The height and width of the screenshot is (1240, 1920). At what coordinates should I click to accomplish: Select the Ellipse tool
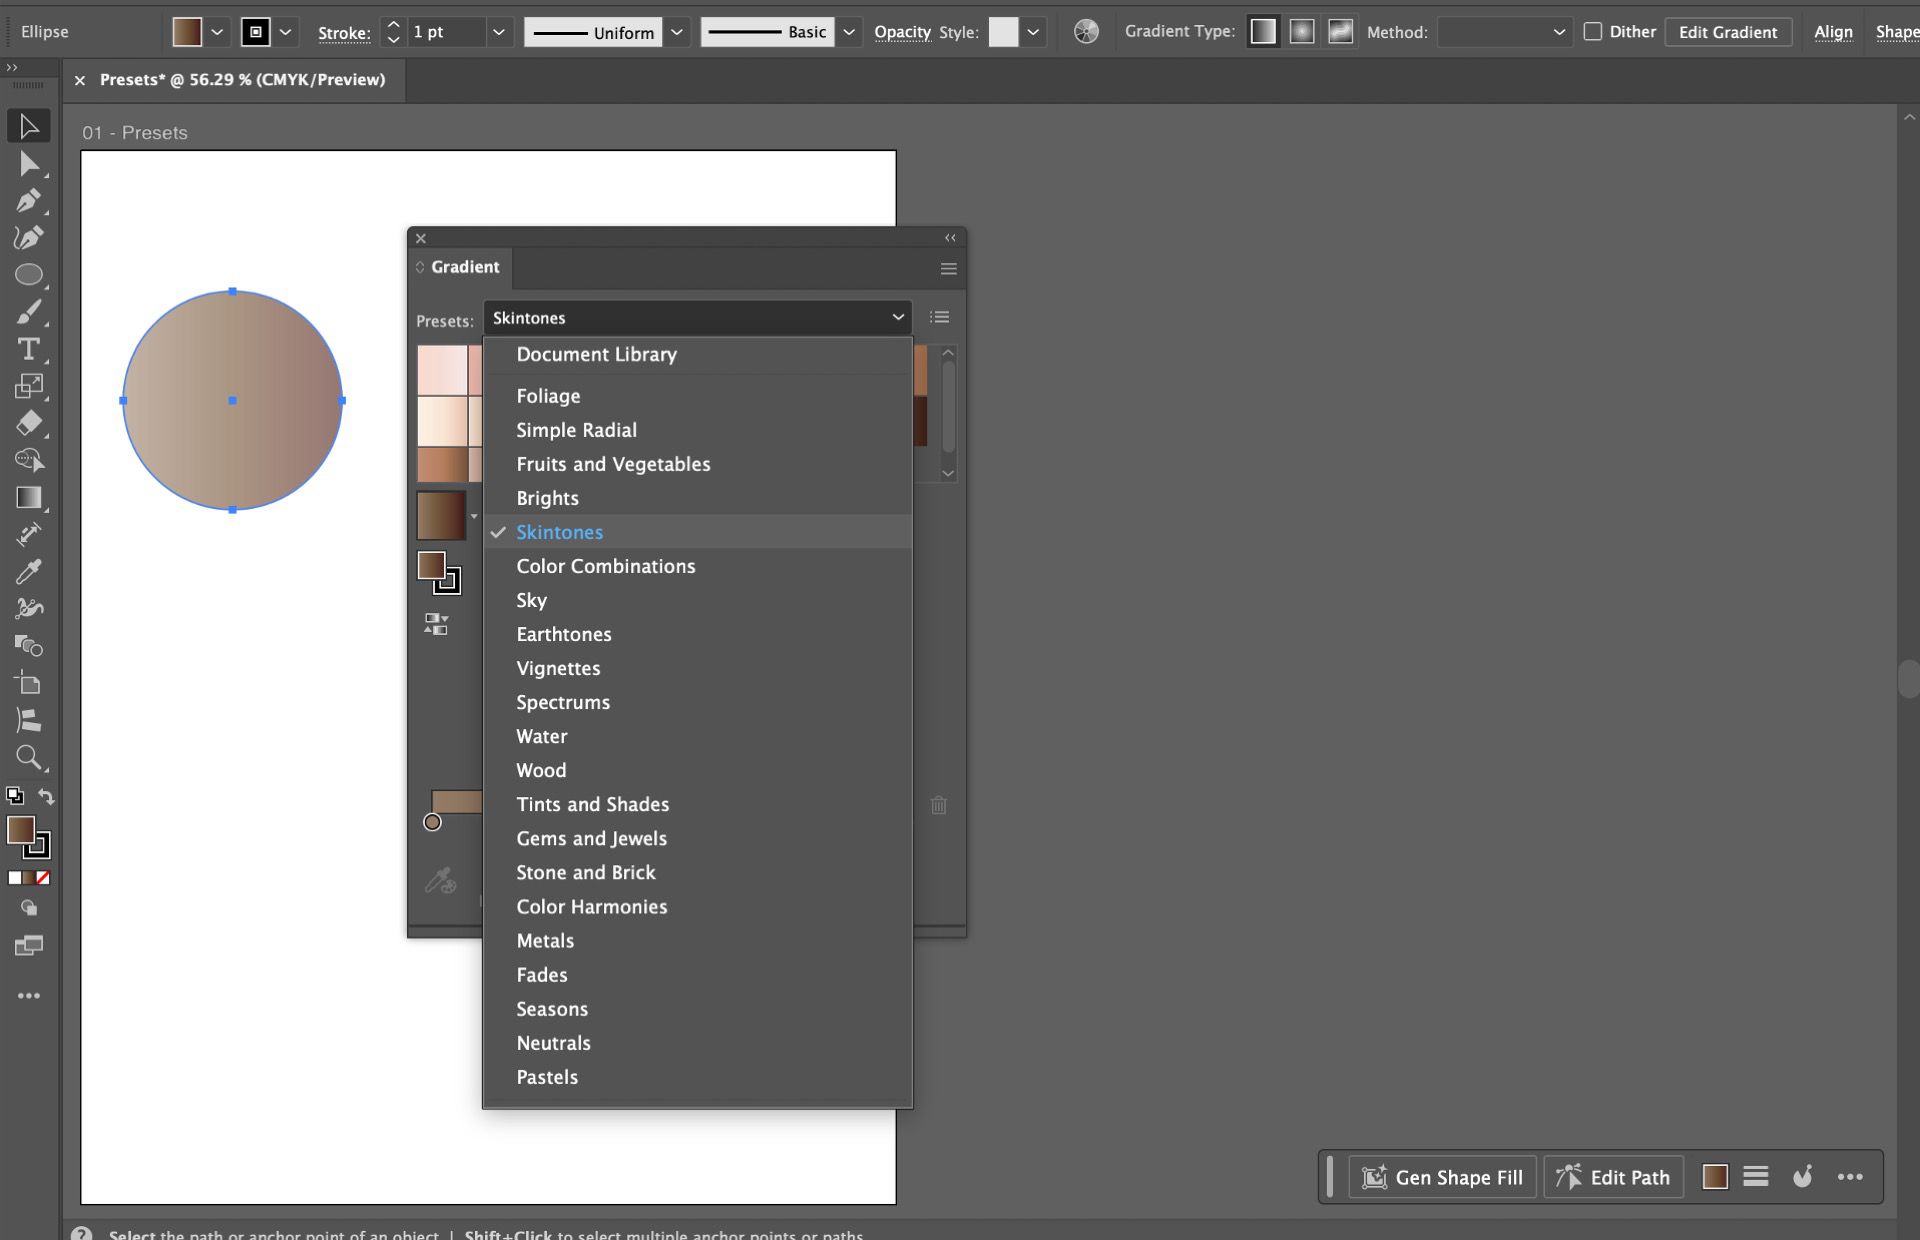pyautogui.click(x=29, y=274)
